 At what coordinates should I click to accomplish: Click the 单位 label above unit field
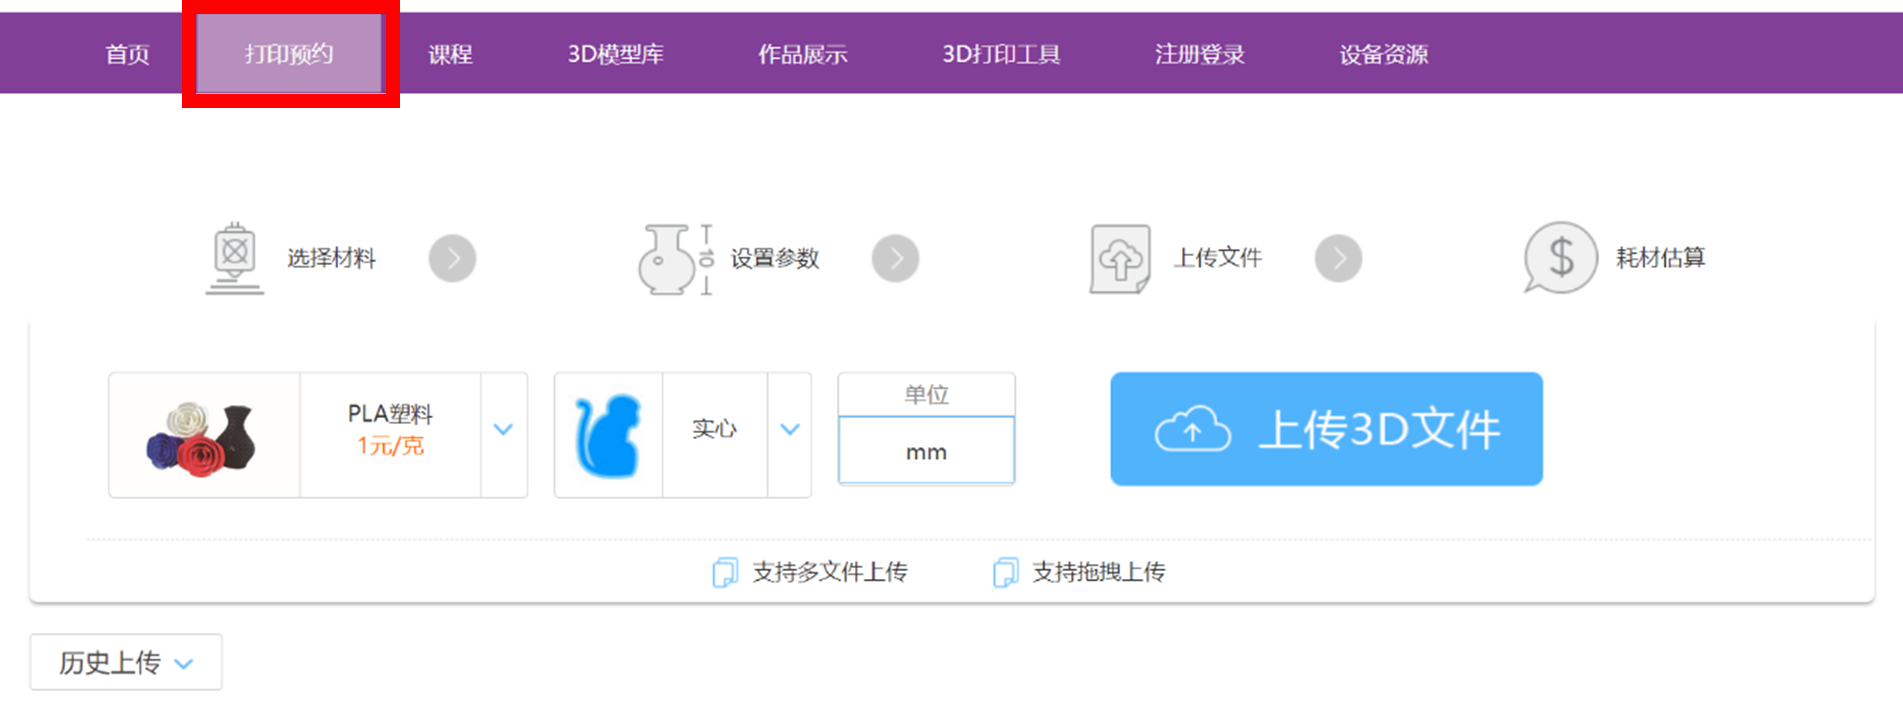(926, 395)
